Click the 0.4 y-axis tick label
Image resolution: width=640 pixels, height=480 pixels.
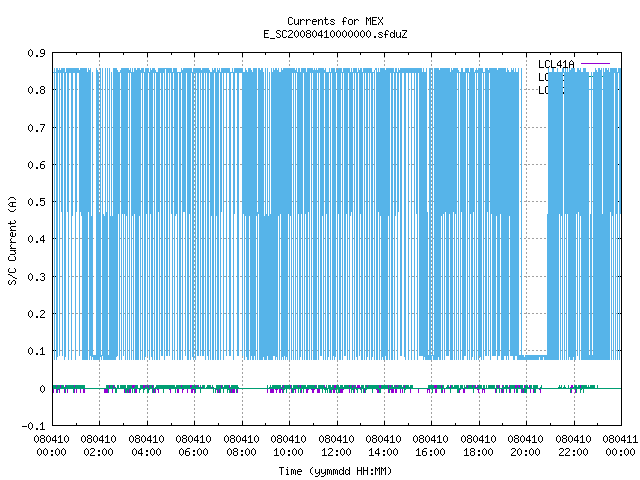36,239
